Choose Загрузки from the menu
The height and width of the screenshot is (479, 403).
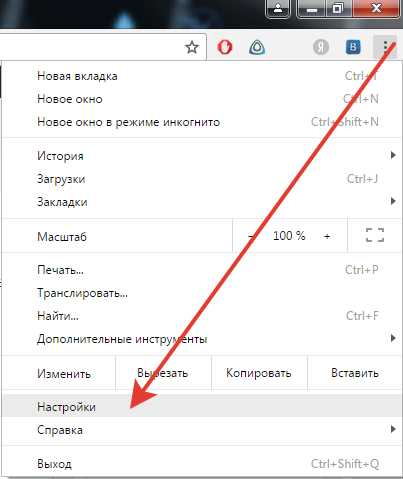[201, 179]
